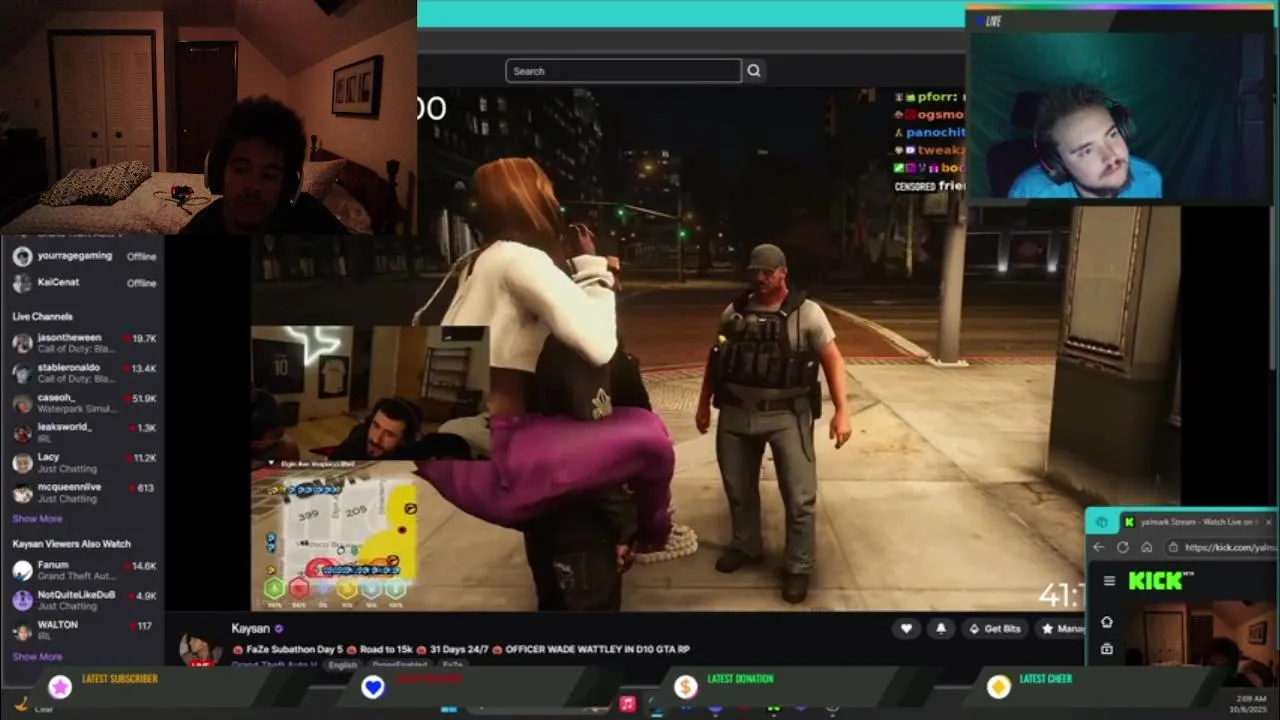Click caseoh_ avatar icon
Image resolution: width=1280 pixels, height=720 pixels.
coord(22,403)
